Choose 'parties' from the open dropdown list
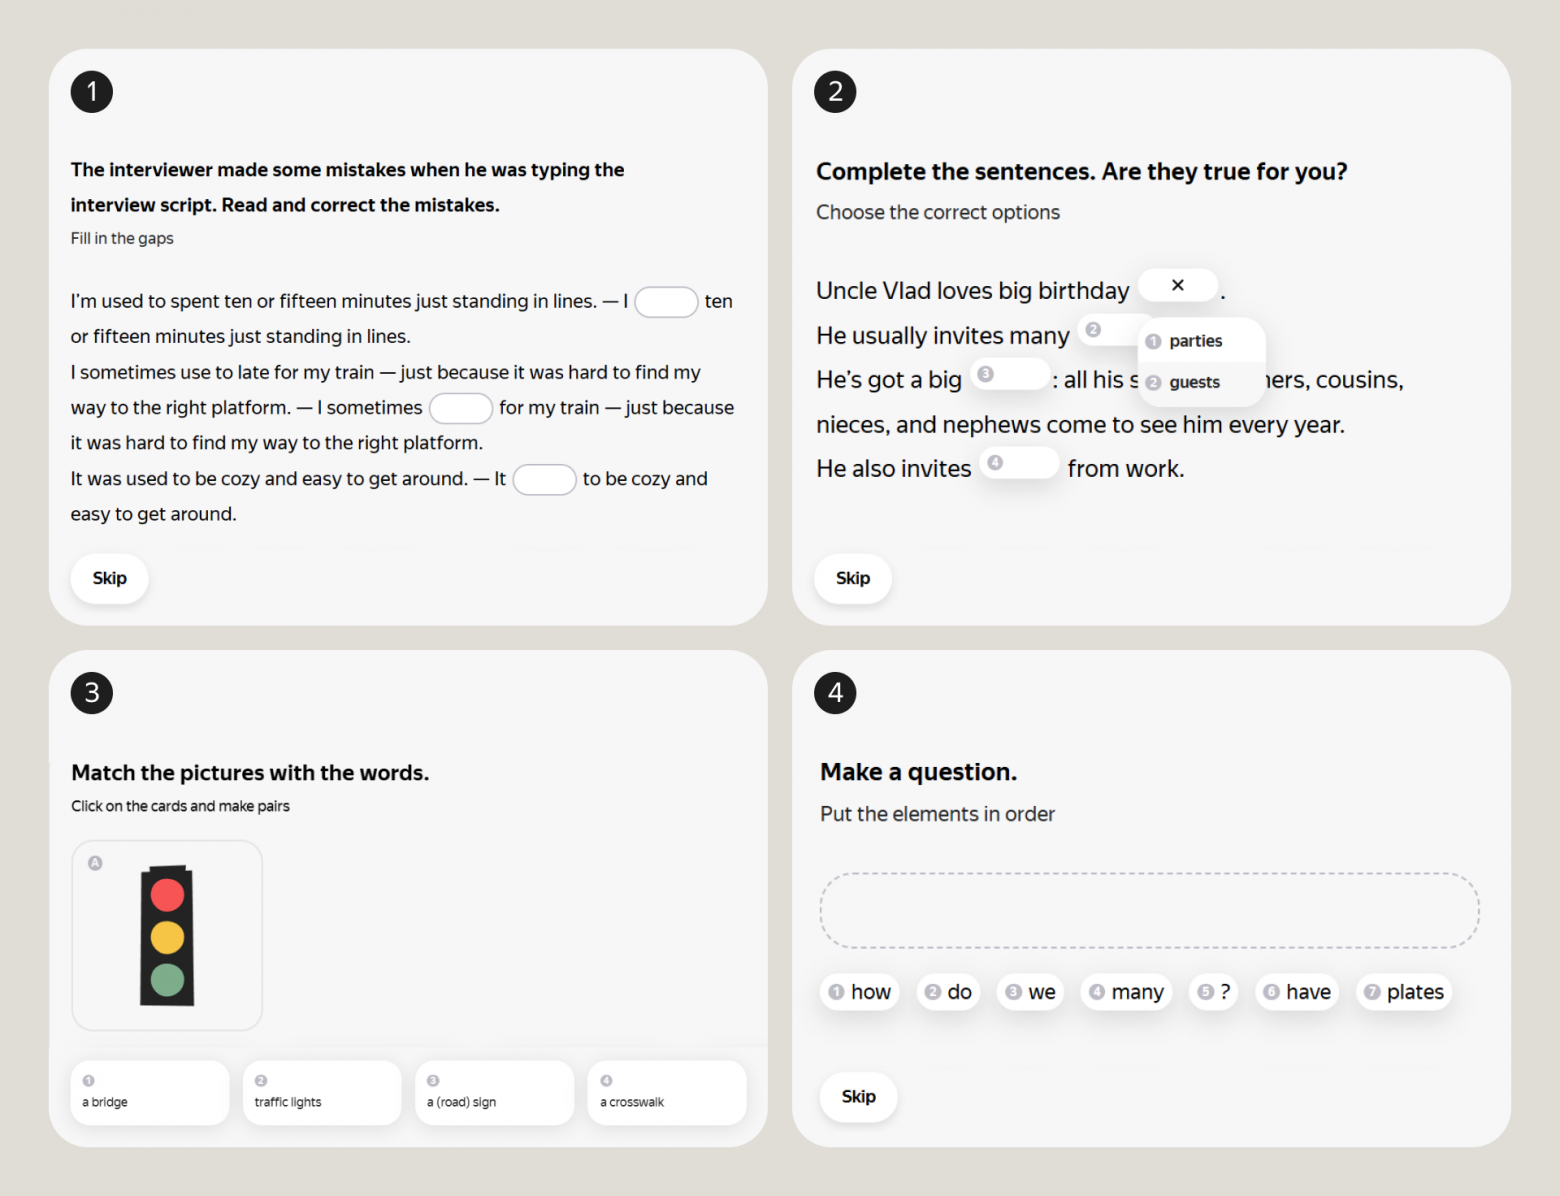This screenshot has width=1560, height=1196. [x=1195, y=341]
